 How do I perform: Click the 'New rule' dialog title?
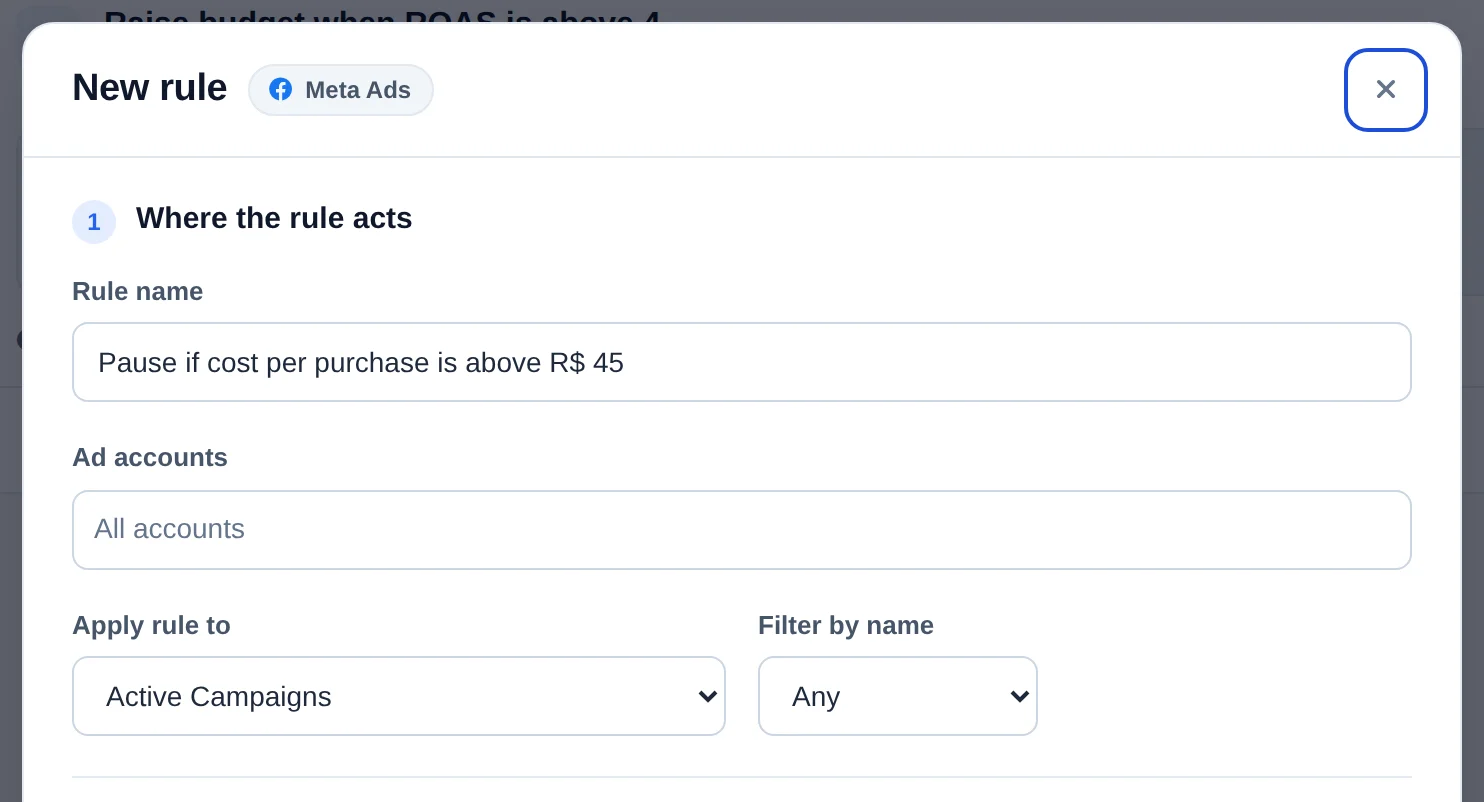(x=150, y=88)
